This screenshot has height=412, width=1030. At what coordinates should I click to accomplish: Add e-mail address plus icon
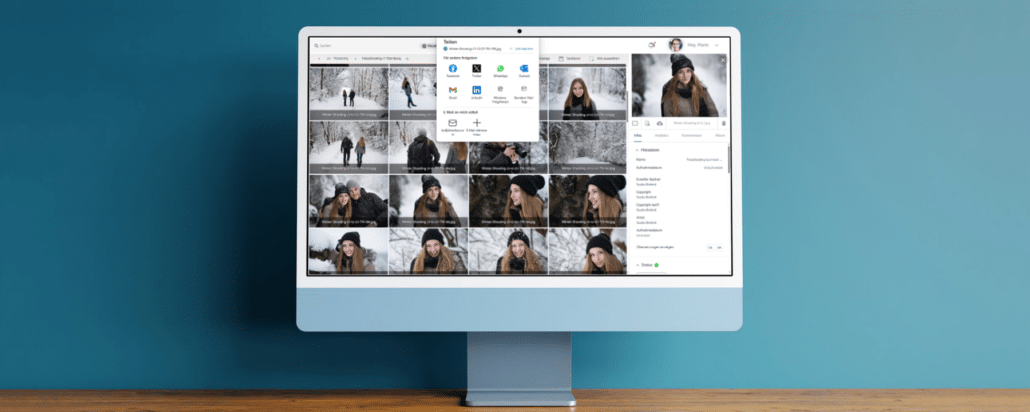click(477, 123)
